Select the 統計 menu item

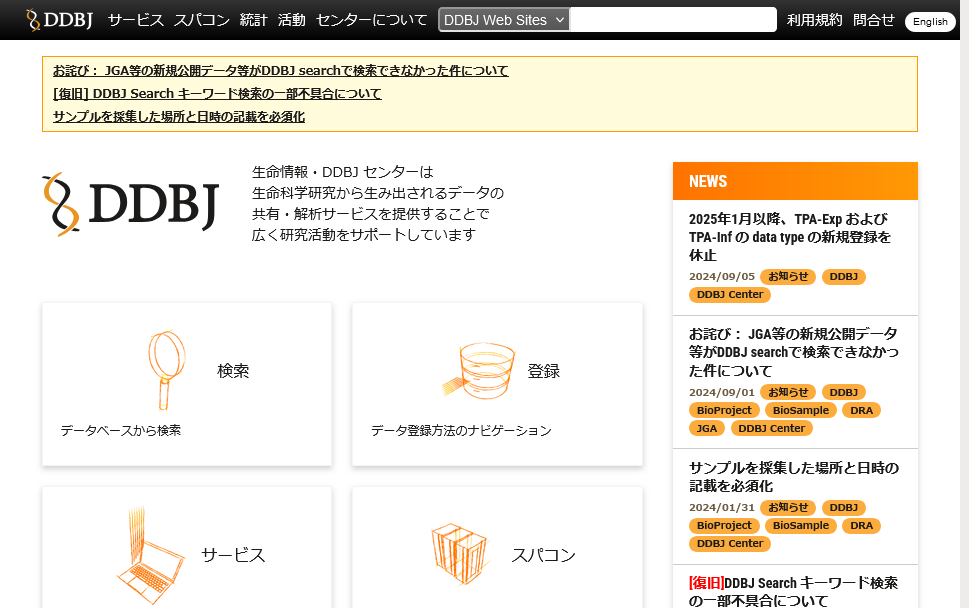pos(254,19)
